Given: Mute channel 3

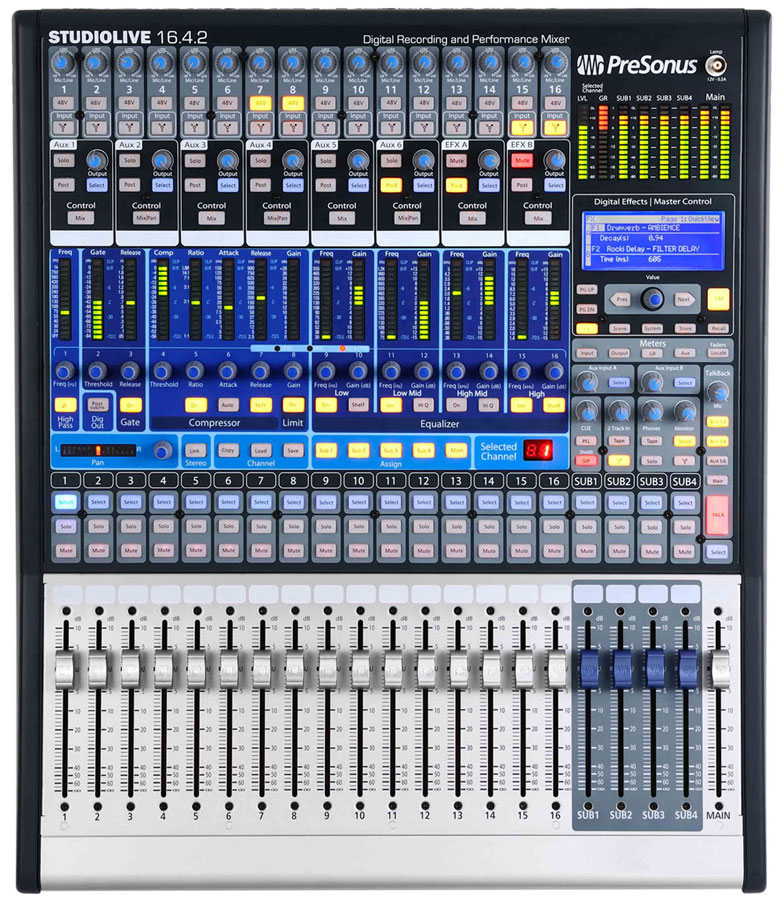Looking at the screenshot, I should point(131,550).
